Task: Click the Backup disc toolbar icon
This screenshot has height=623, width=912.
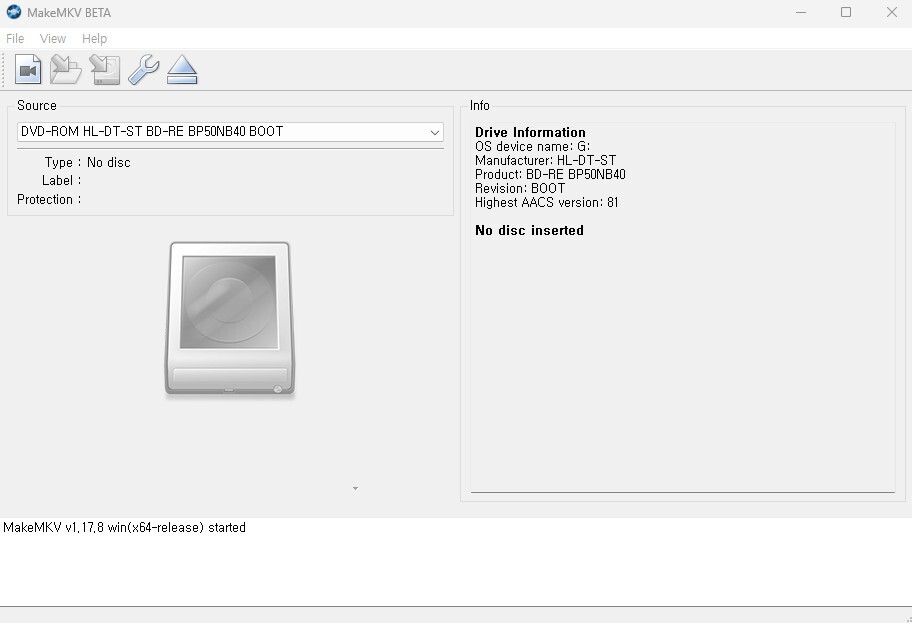Action: [105, 70]
